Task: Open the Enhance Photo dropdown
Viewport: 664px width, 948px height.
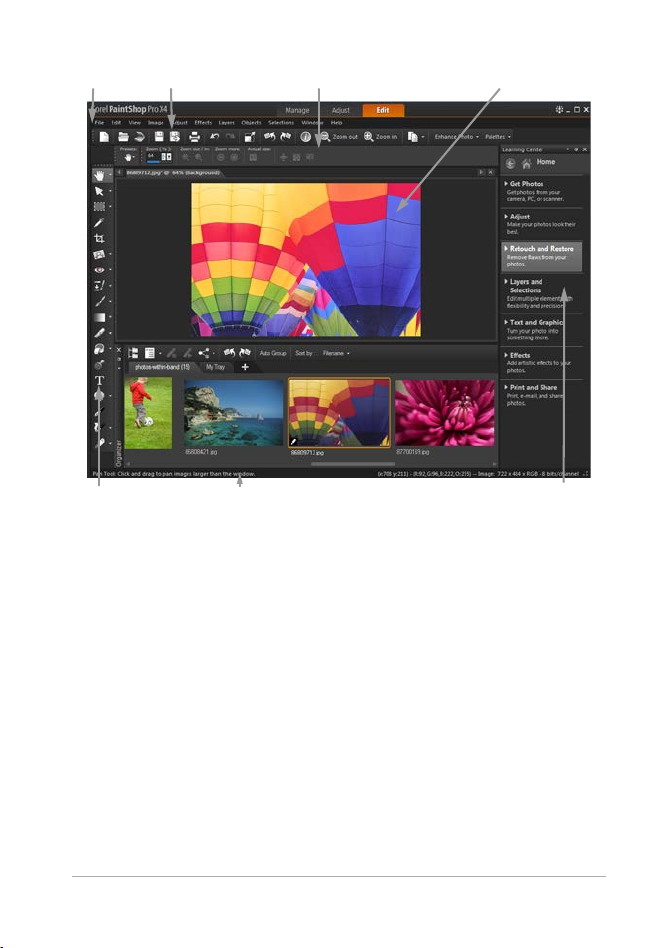Action: click(457, 137)
